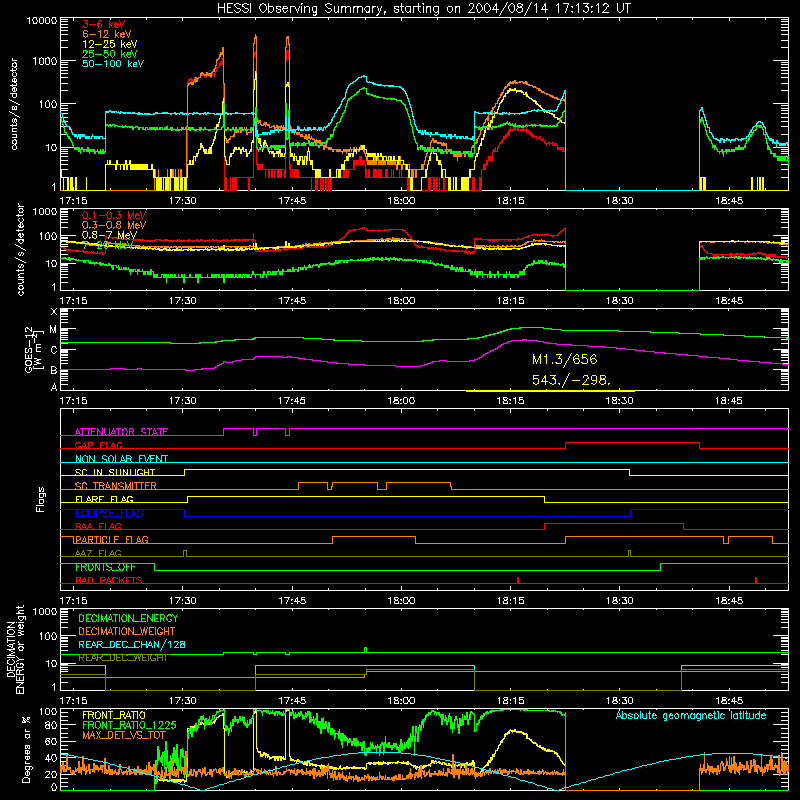Select the ATTENUATOR_STATE flag label

121,432
